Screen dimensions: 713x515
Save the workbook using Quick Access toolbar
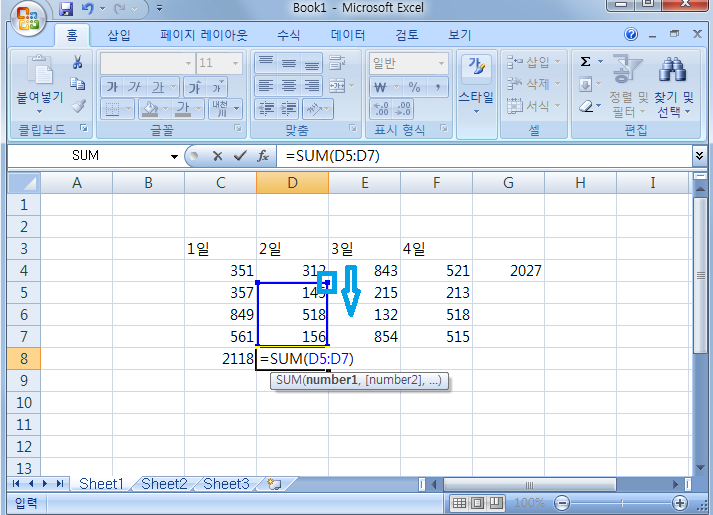coord(66,9)
